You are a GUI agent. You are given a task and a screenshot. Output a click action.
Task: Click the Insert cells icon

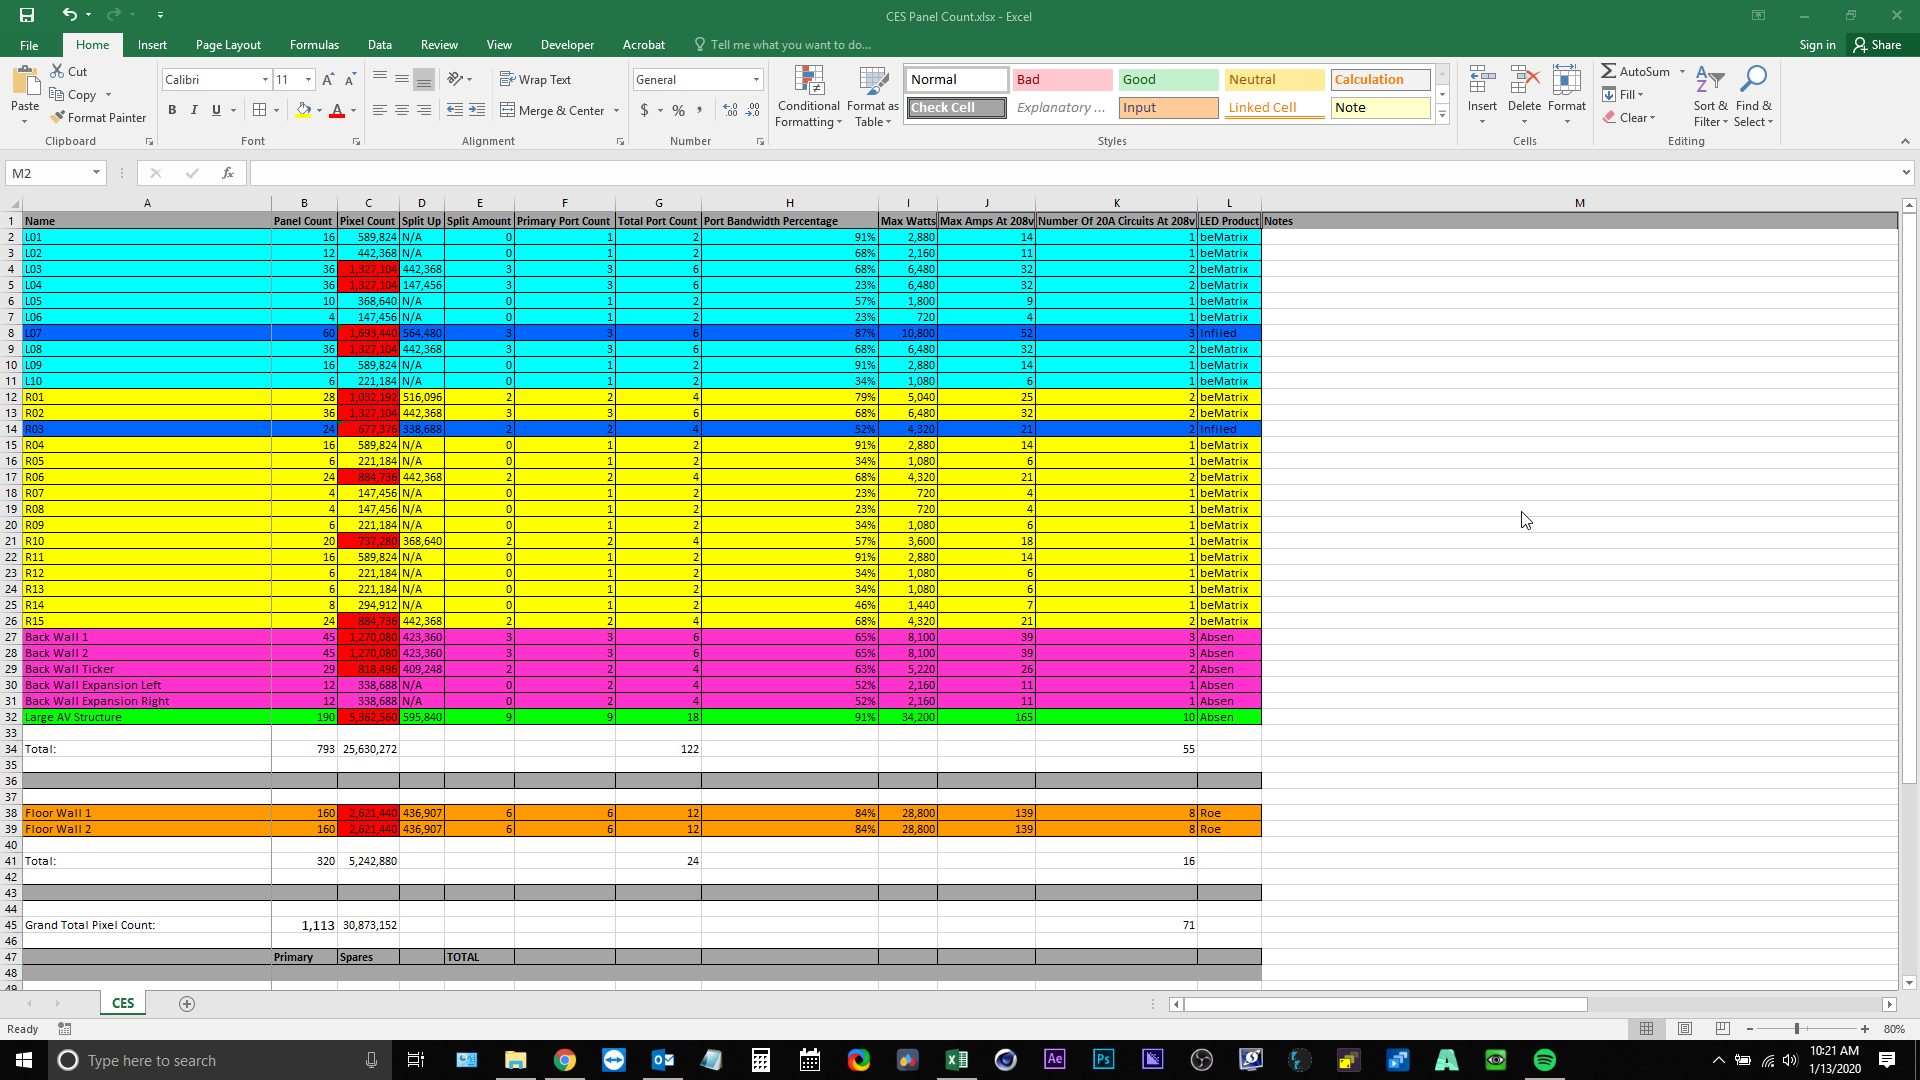(x=1482, y=81)
